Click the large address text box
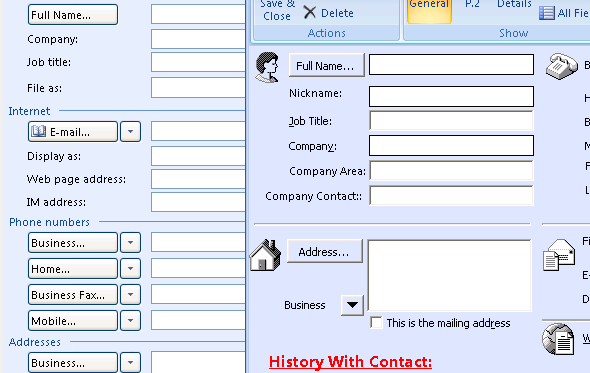Image resolution: width=590 pixels, height=373 pixels. point(449,275)
